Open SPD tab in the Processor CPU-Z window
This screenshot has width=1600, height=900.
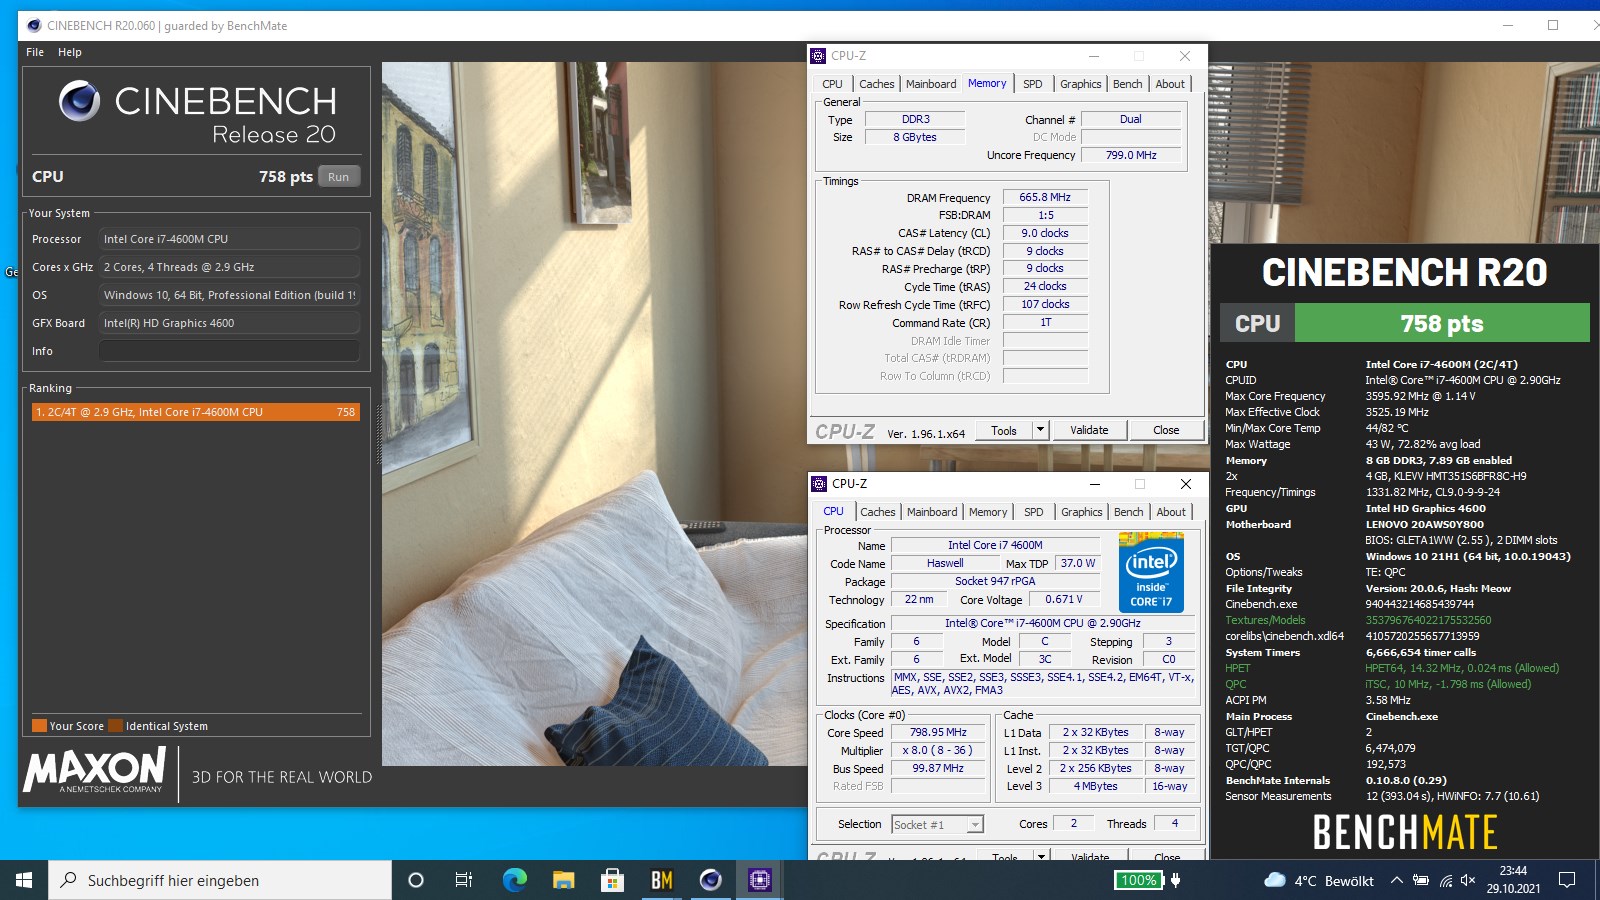click(x=1034, y=512)
